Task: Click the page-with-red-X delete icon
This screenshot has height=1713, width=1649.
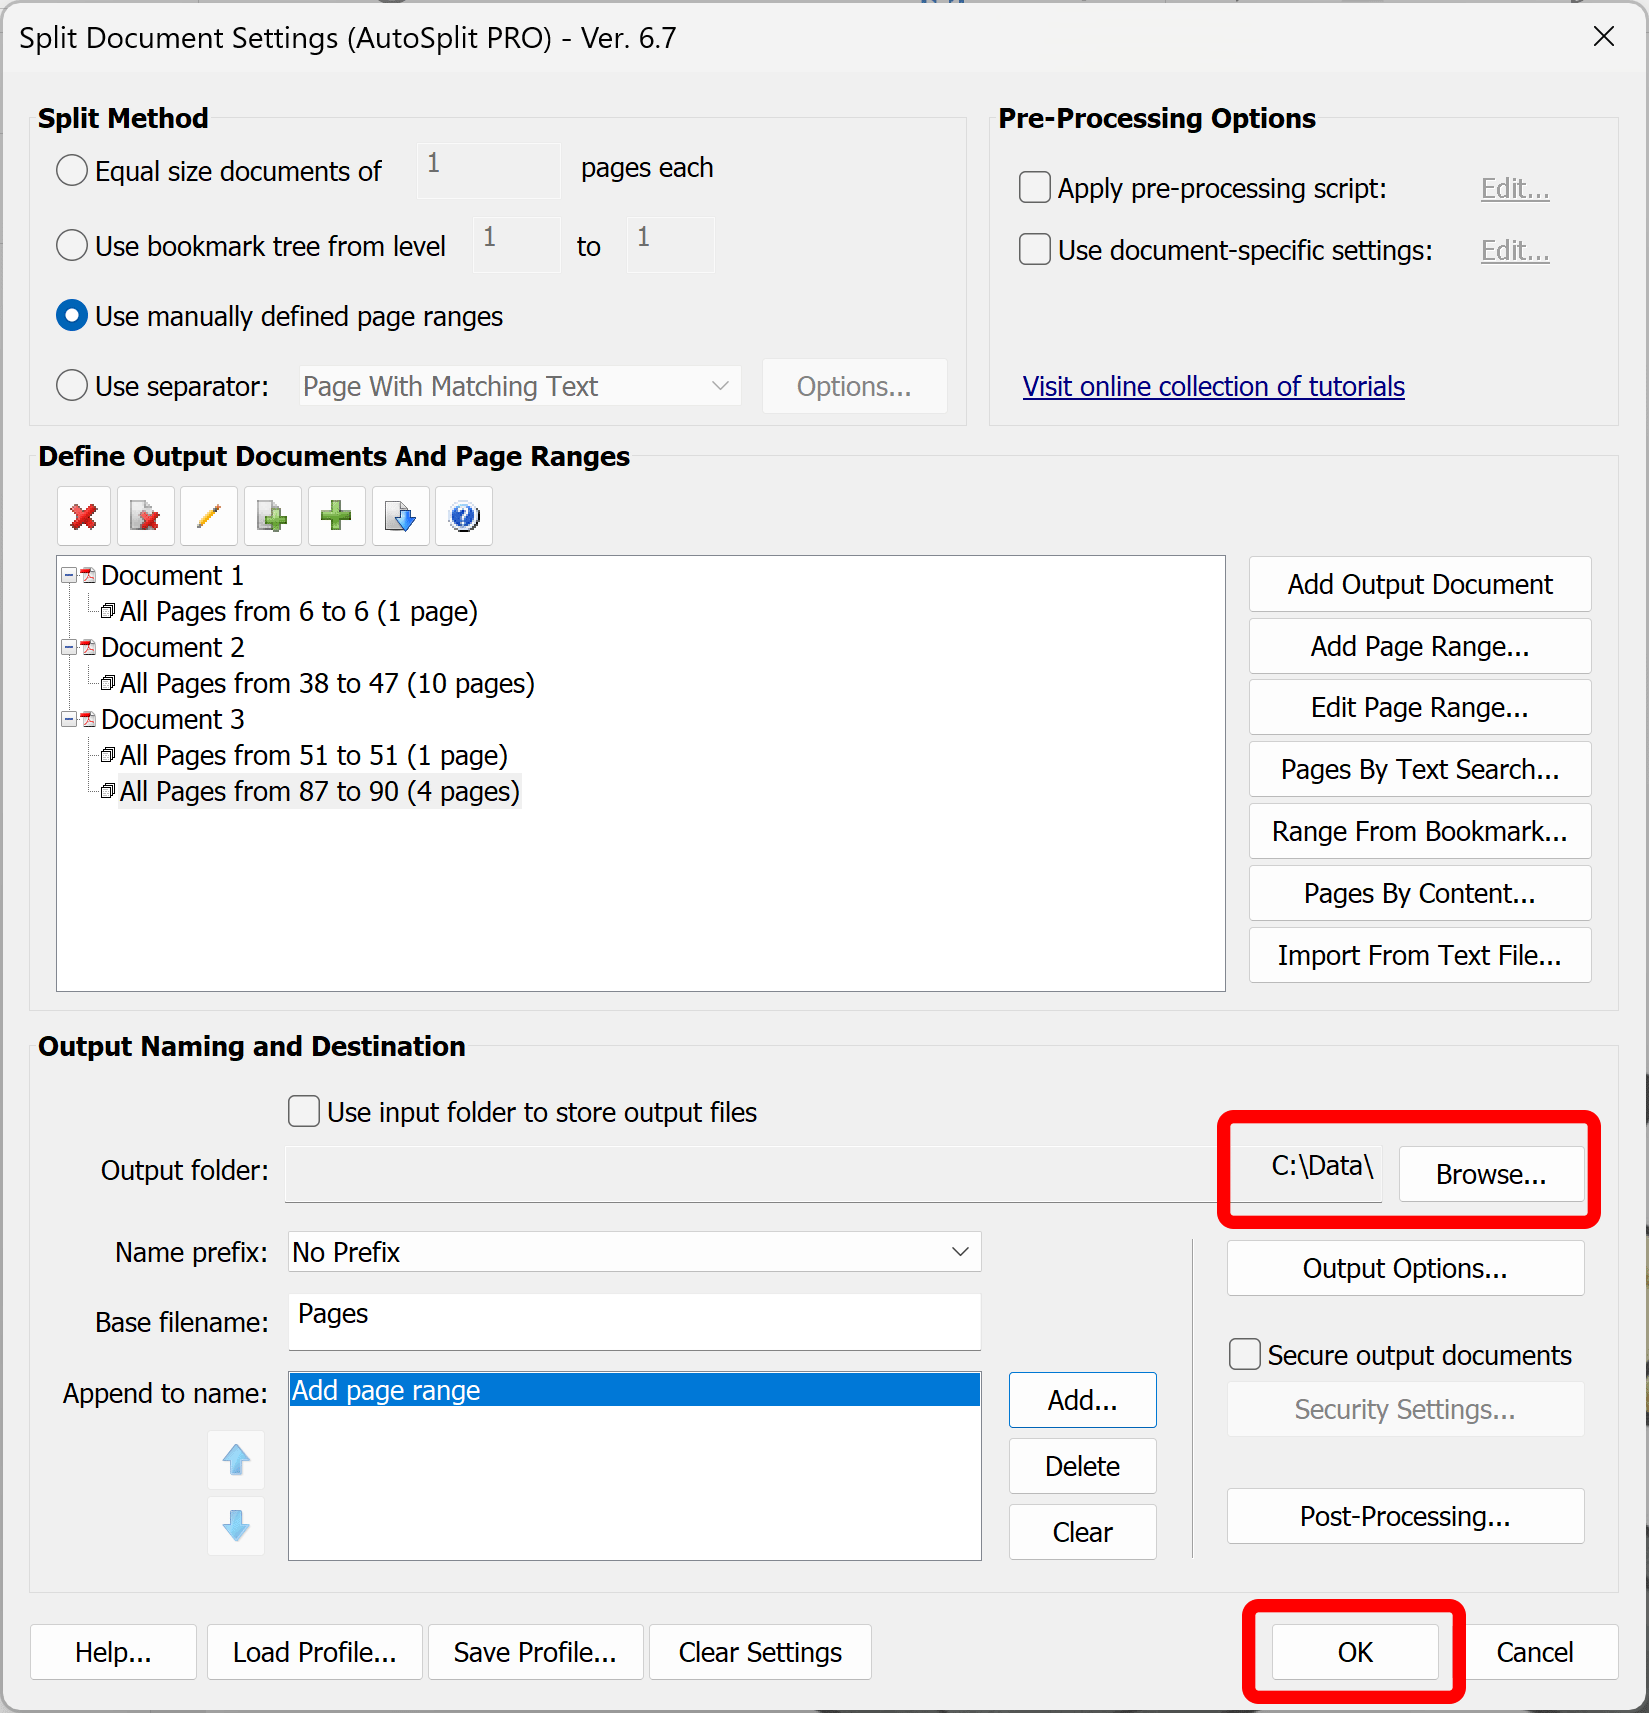Action: coord(146,516)
